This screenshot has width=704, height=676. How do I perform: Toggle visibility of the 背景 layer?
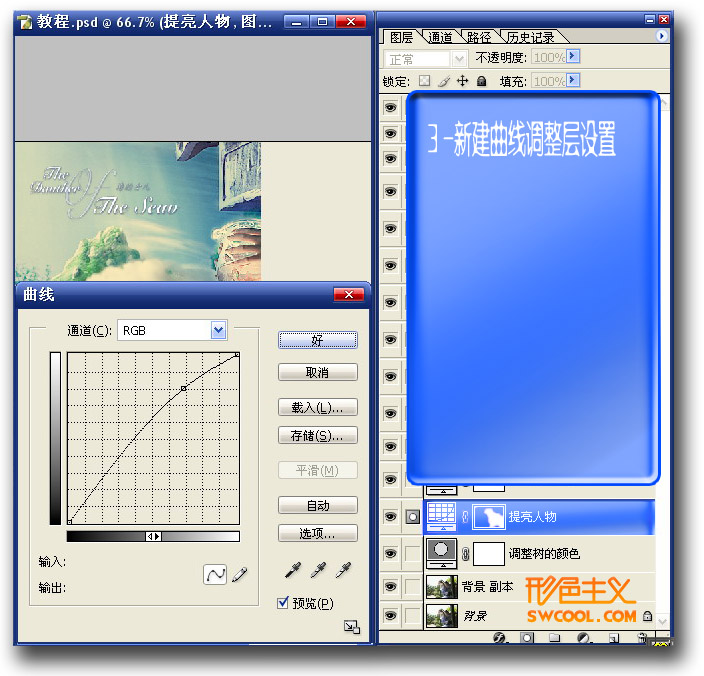tap(391, 615)
